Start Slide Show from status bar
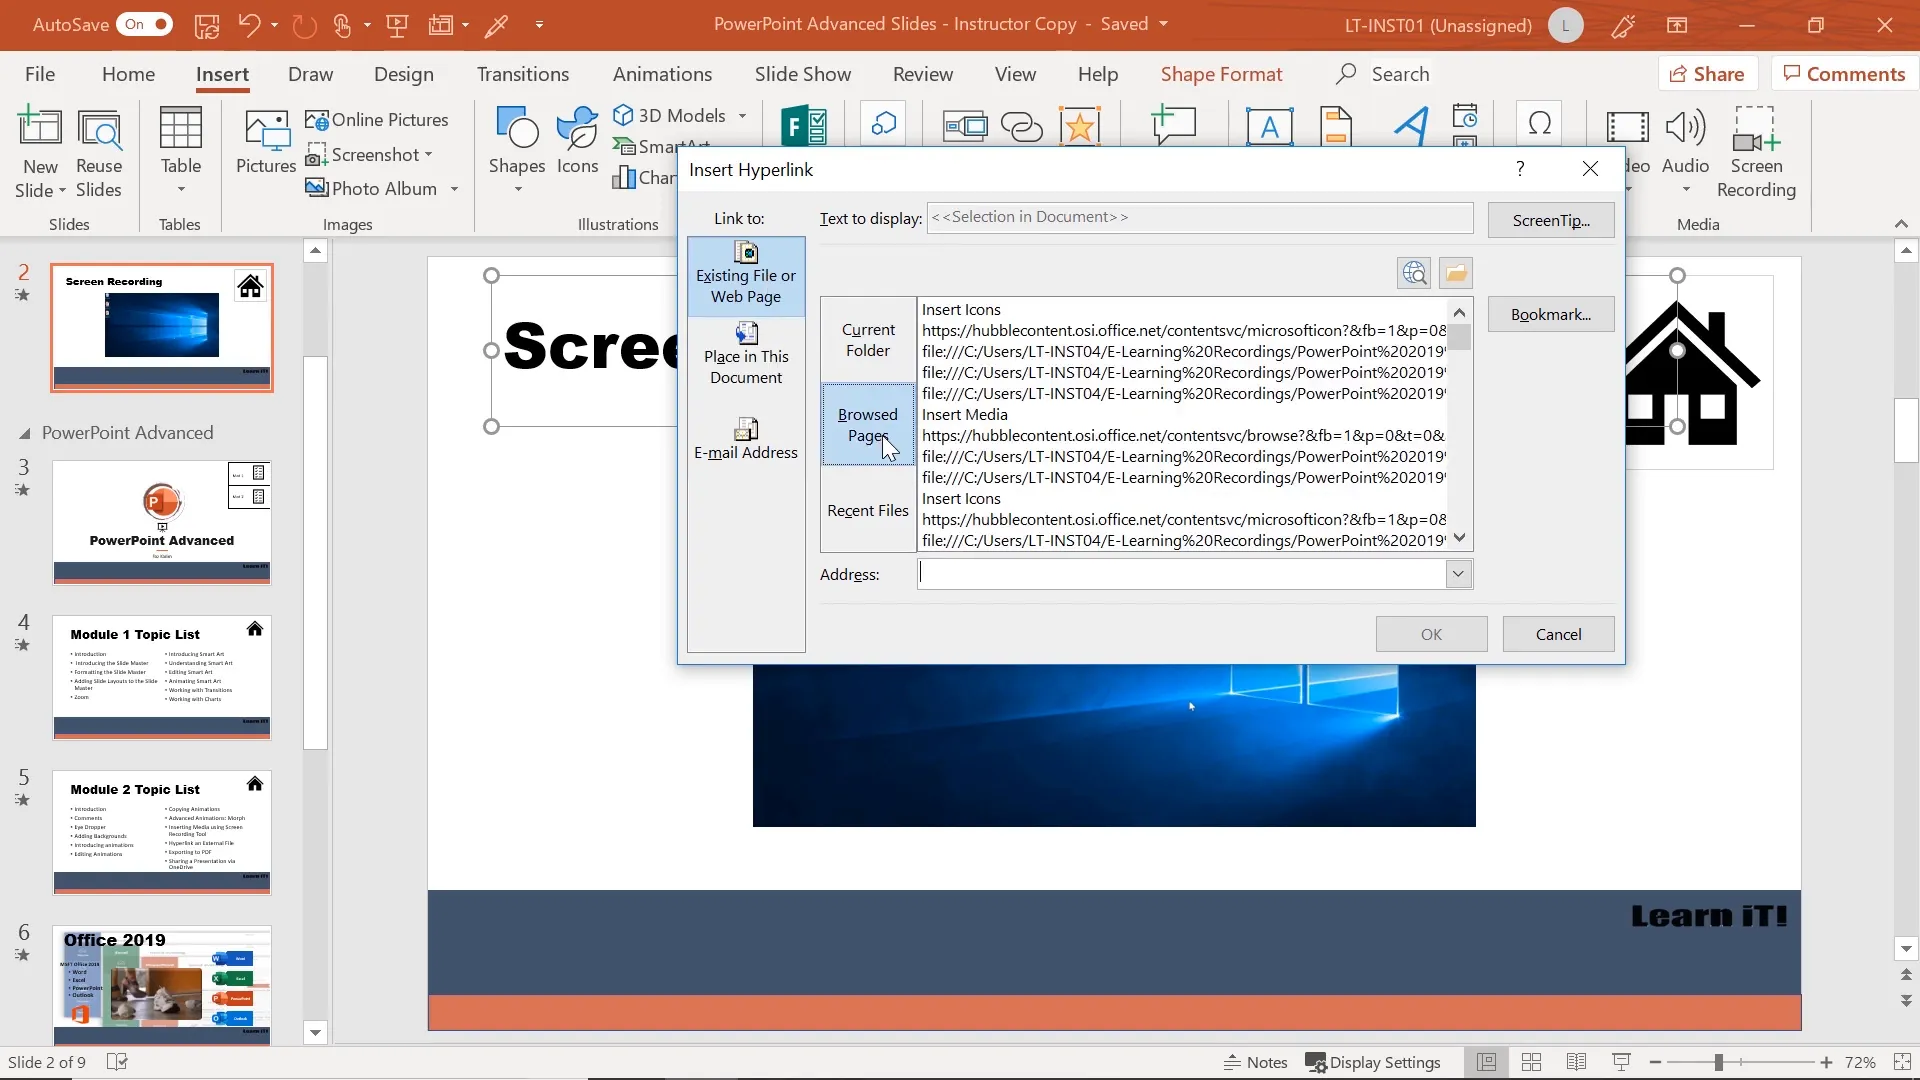 [x=1621, y=1062]
